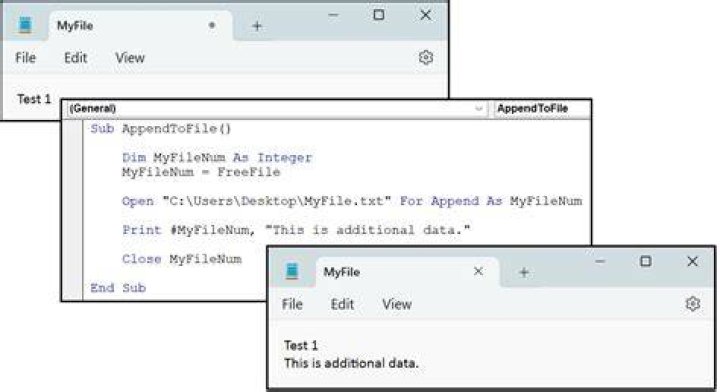Click 'MyFileNum = FreeFile' code line

pyautogui.click(x=201, y=172)
